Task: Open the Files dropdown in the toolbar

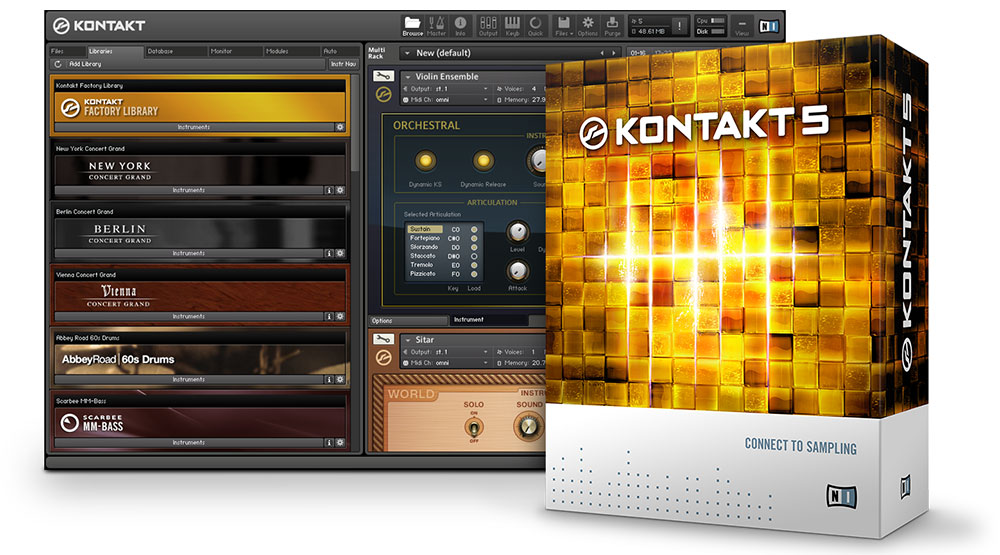Action: pos(564,26)
